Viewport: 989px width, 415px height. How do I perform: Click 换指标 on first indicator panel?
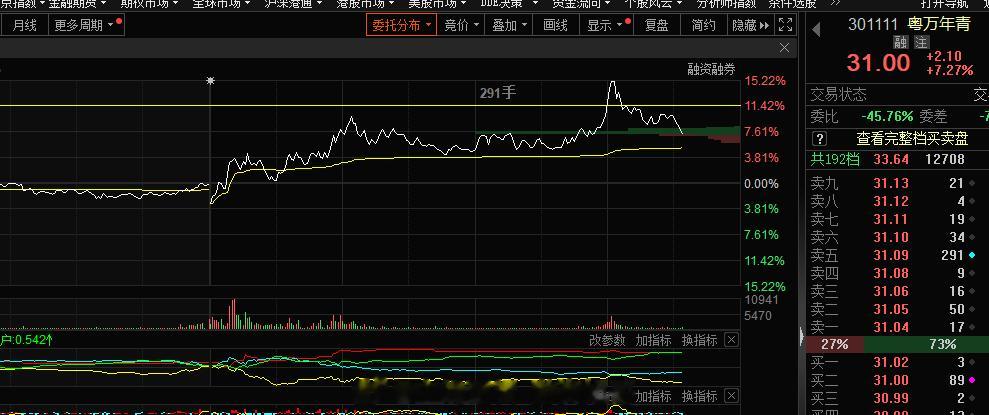(699, 341)
